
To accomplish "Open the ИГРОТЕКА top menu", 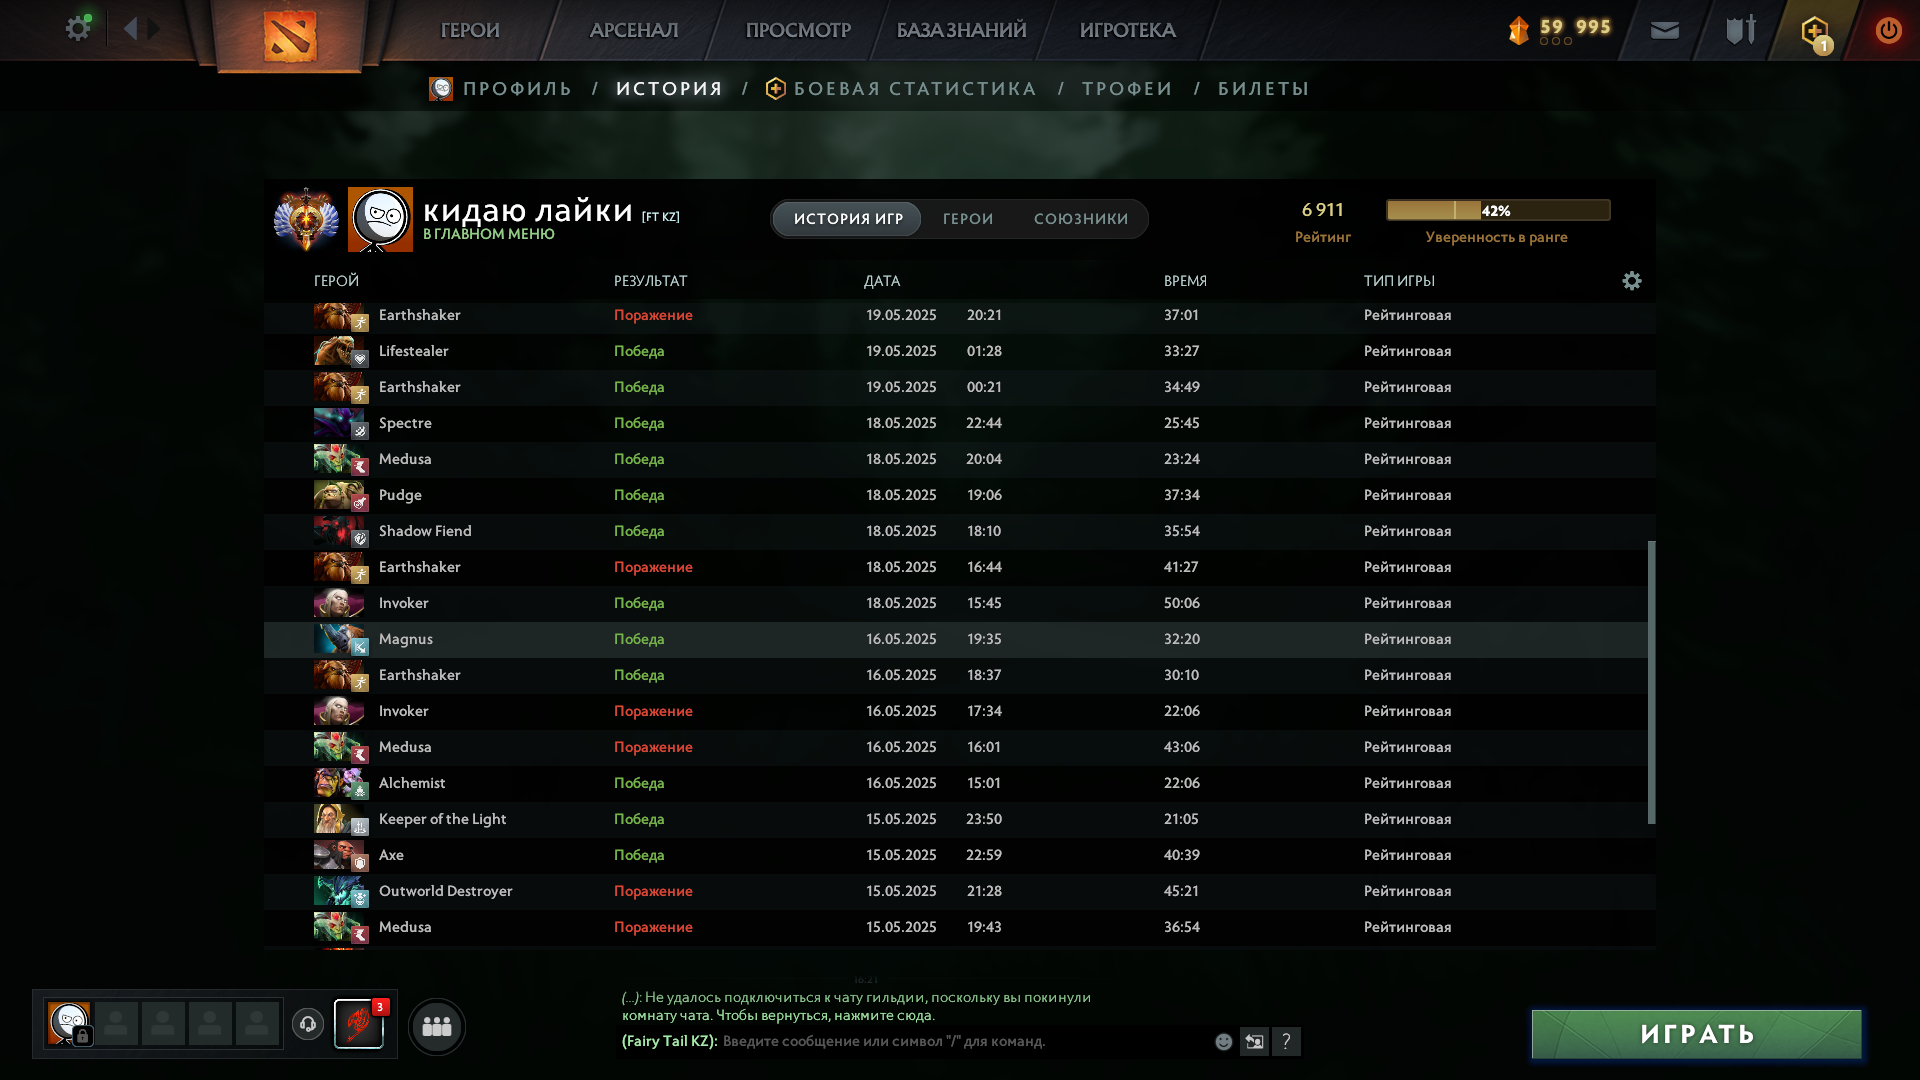I will 1127,30.
